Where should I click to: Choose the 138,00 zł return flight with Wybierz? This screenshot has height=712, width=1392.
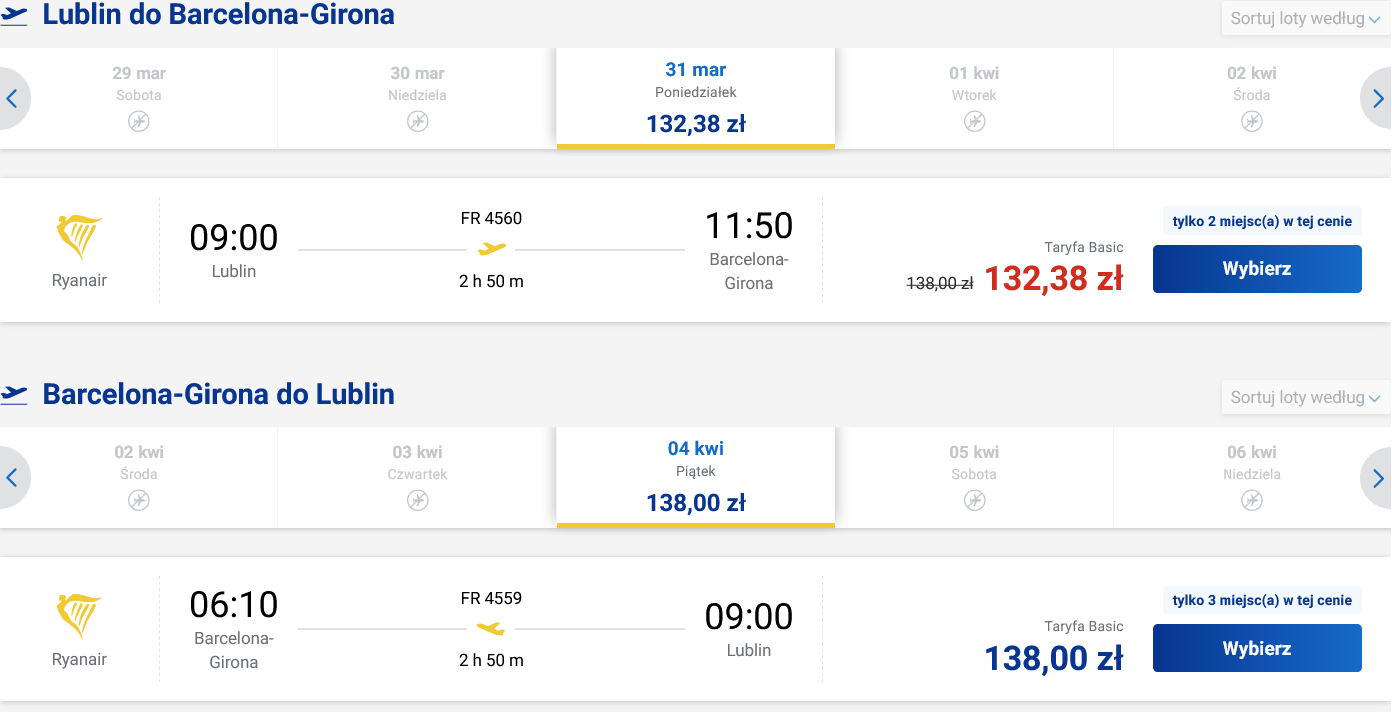(x=1257, y=648)
